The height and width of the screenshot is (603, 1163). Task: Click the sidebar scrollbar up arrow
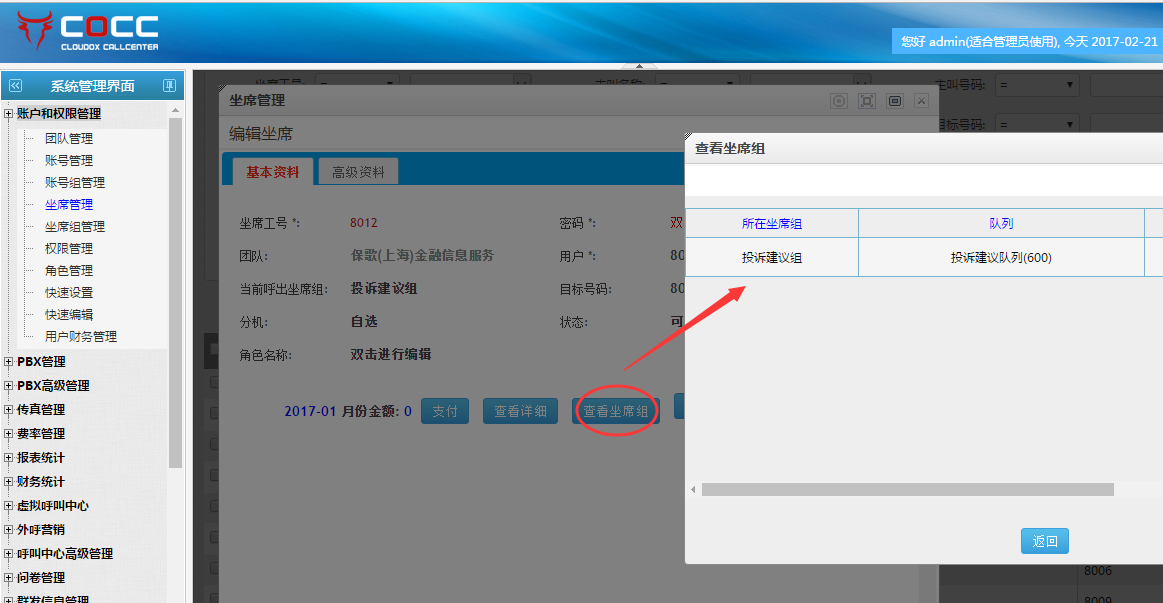(176, 111)
